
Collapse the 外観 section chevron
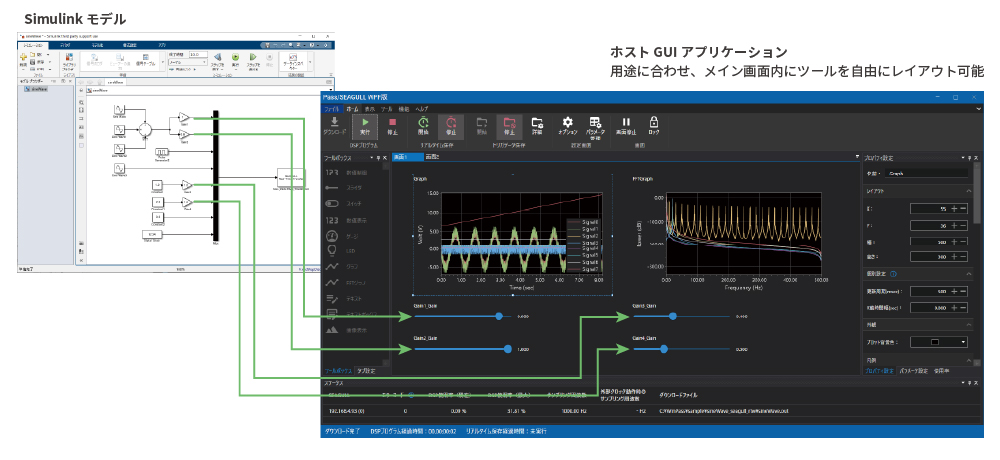[969, 325]
